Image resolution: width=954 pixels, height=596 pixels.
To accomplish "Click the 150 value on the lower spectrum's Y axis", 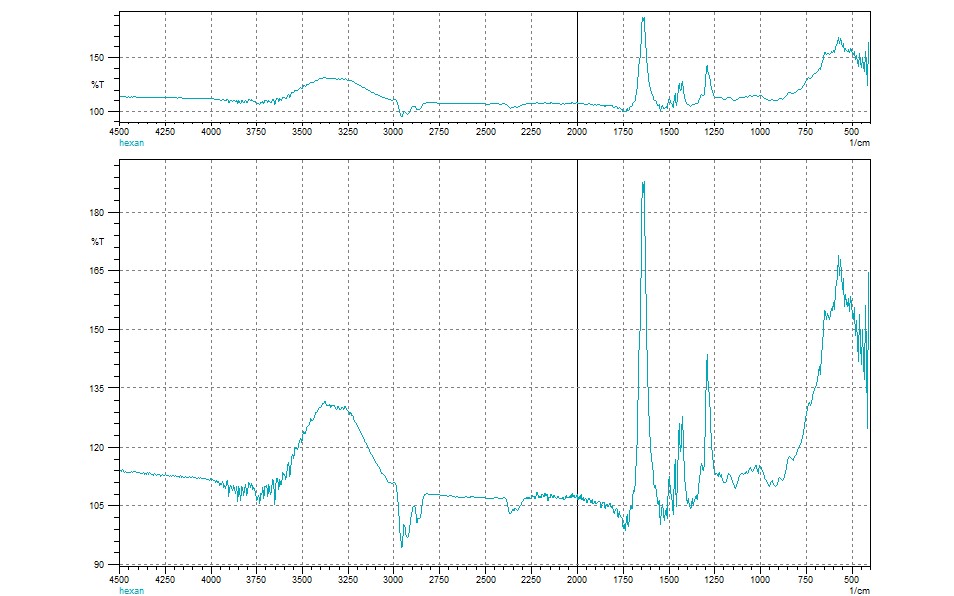I will 97,330.
